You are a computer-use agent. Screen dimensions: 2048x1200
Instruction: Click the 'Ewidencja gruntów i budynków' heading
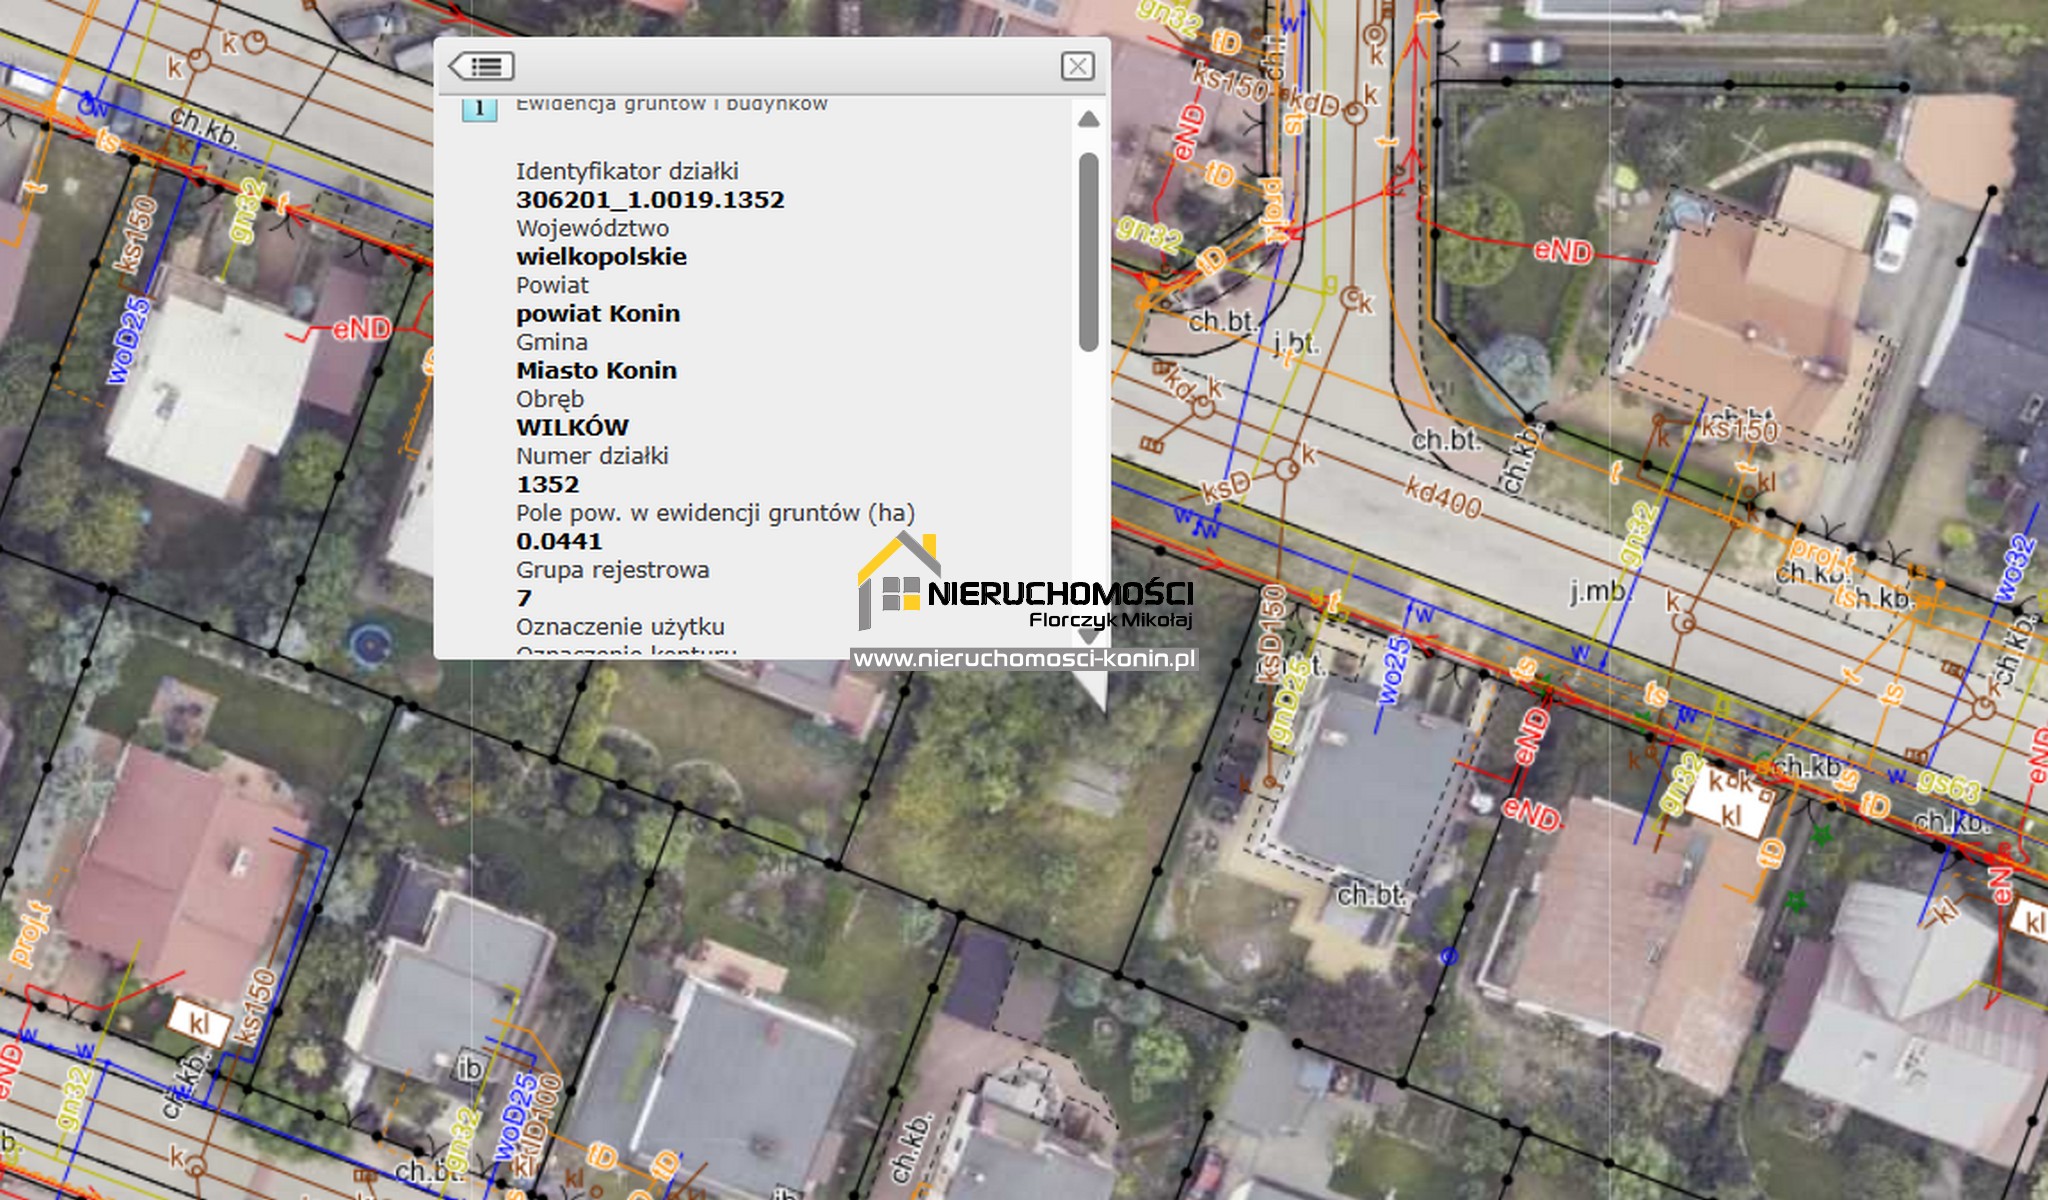671,103
